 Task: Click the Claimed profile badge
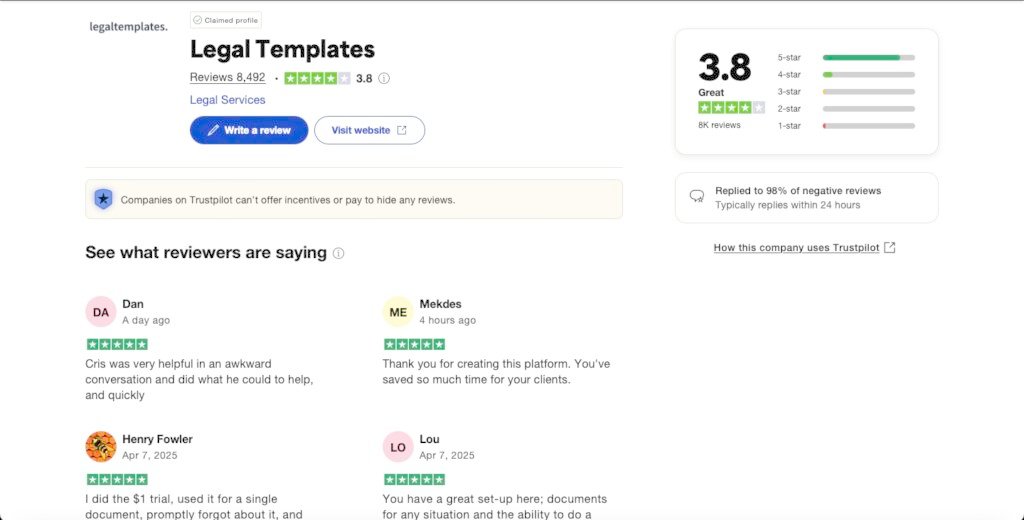pyautogui.click(x=226, y=19)
